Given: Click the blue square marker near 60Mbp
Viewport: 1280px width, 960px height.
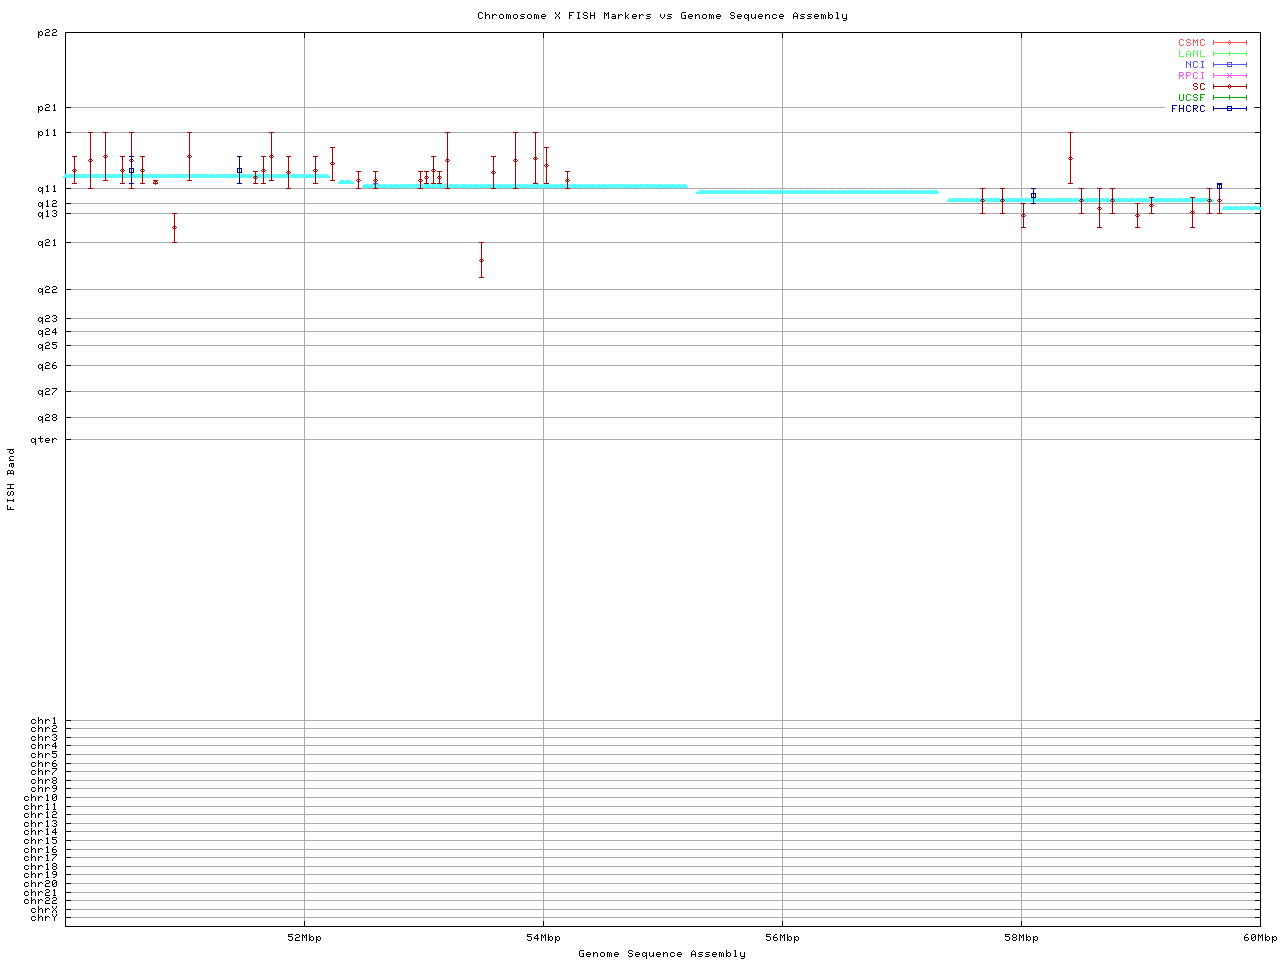Looking at the screenshot, I should coord(1219,186).
